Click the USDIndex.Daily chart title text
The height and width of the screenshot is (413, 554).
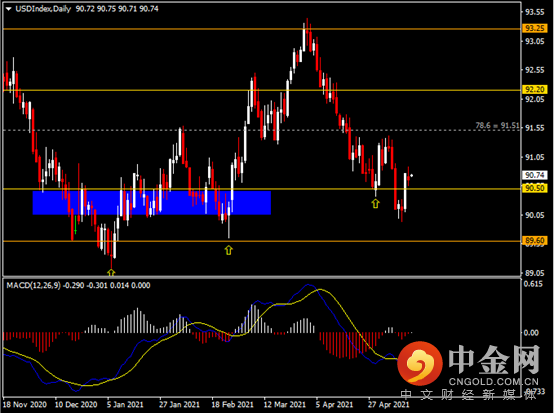[43, 9]
